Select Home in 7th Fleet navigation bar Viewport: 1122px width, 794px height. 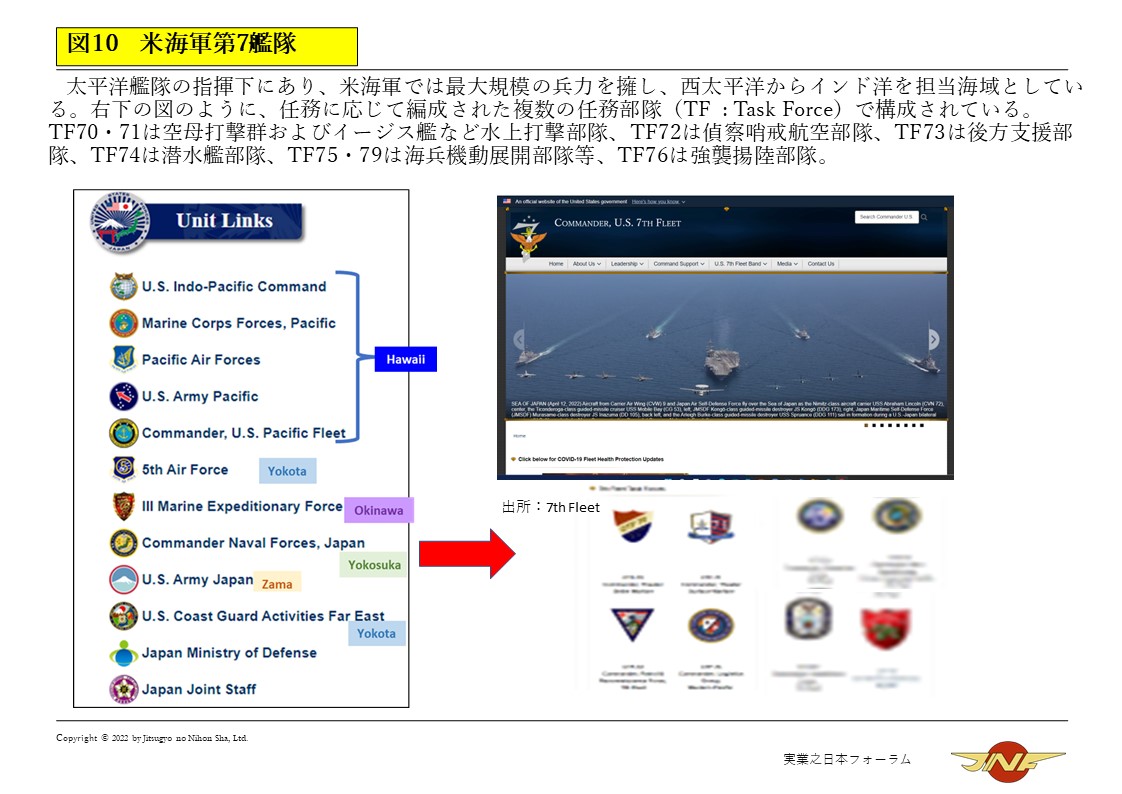tap(556, 264)
